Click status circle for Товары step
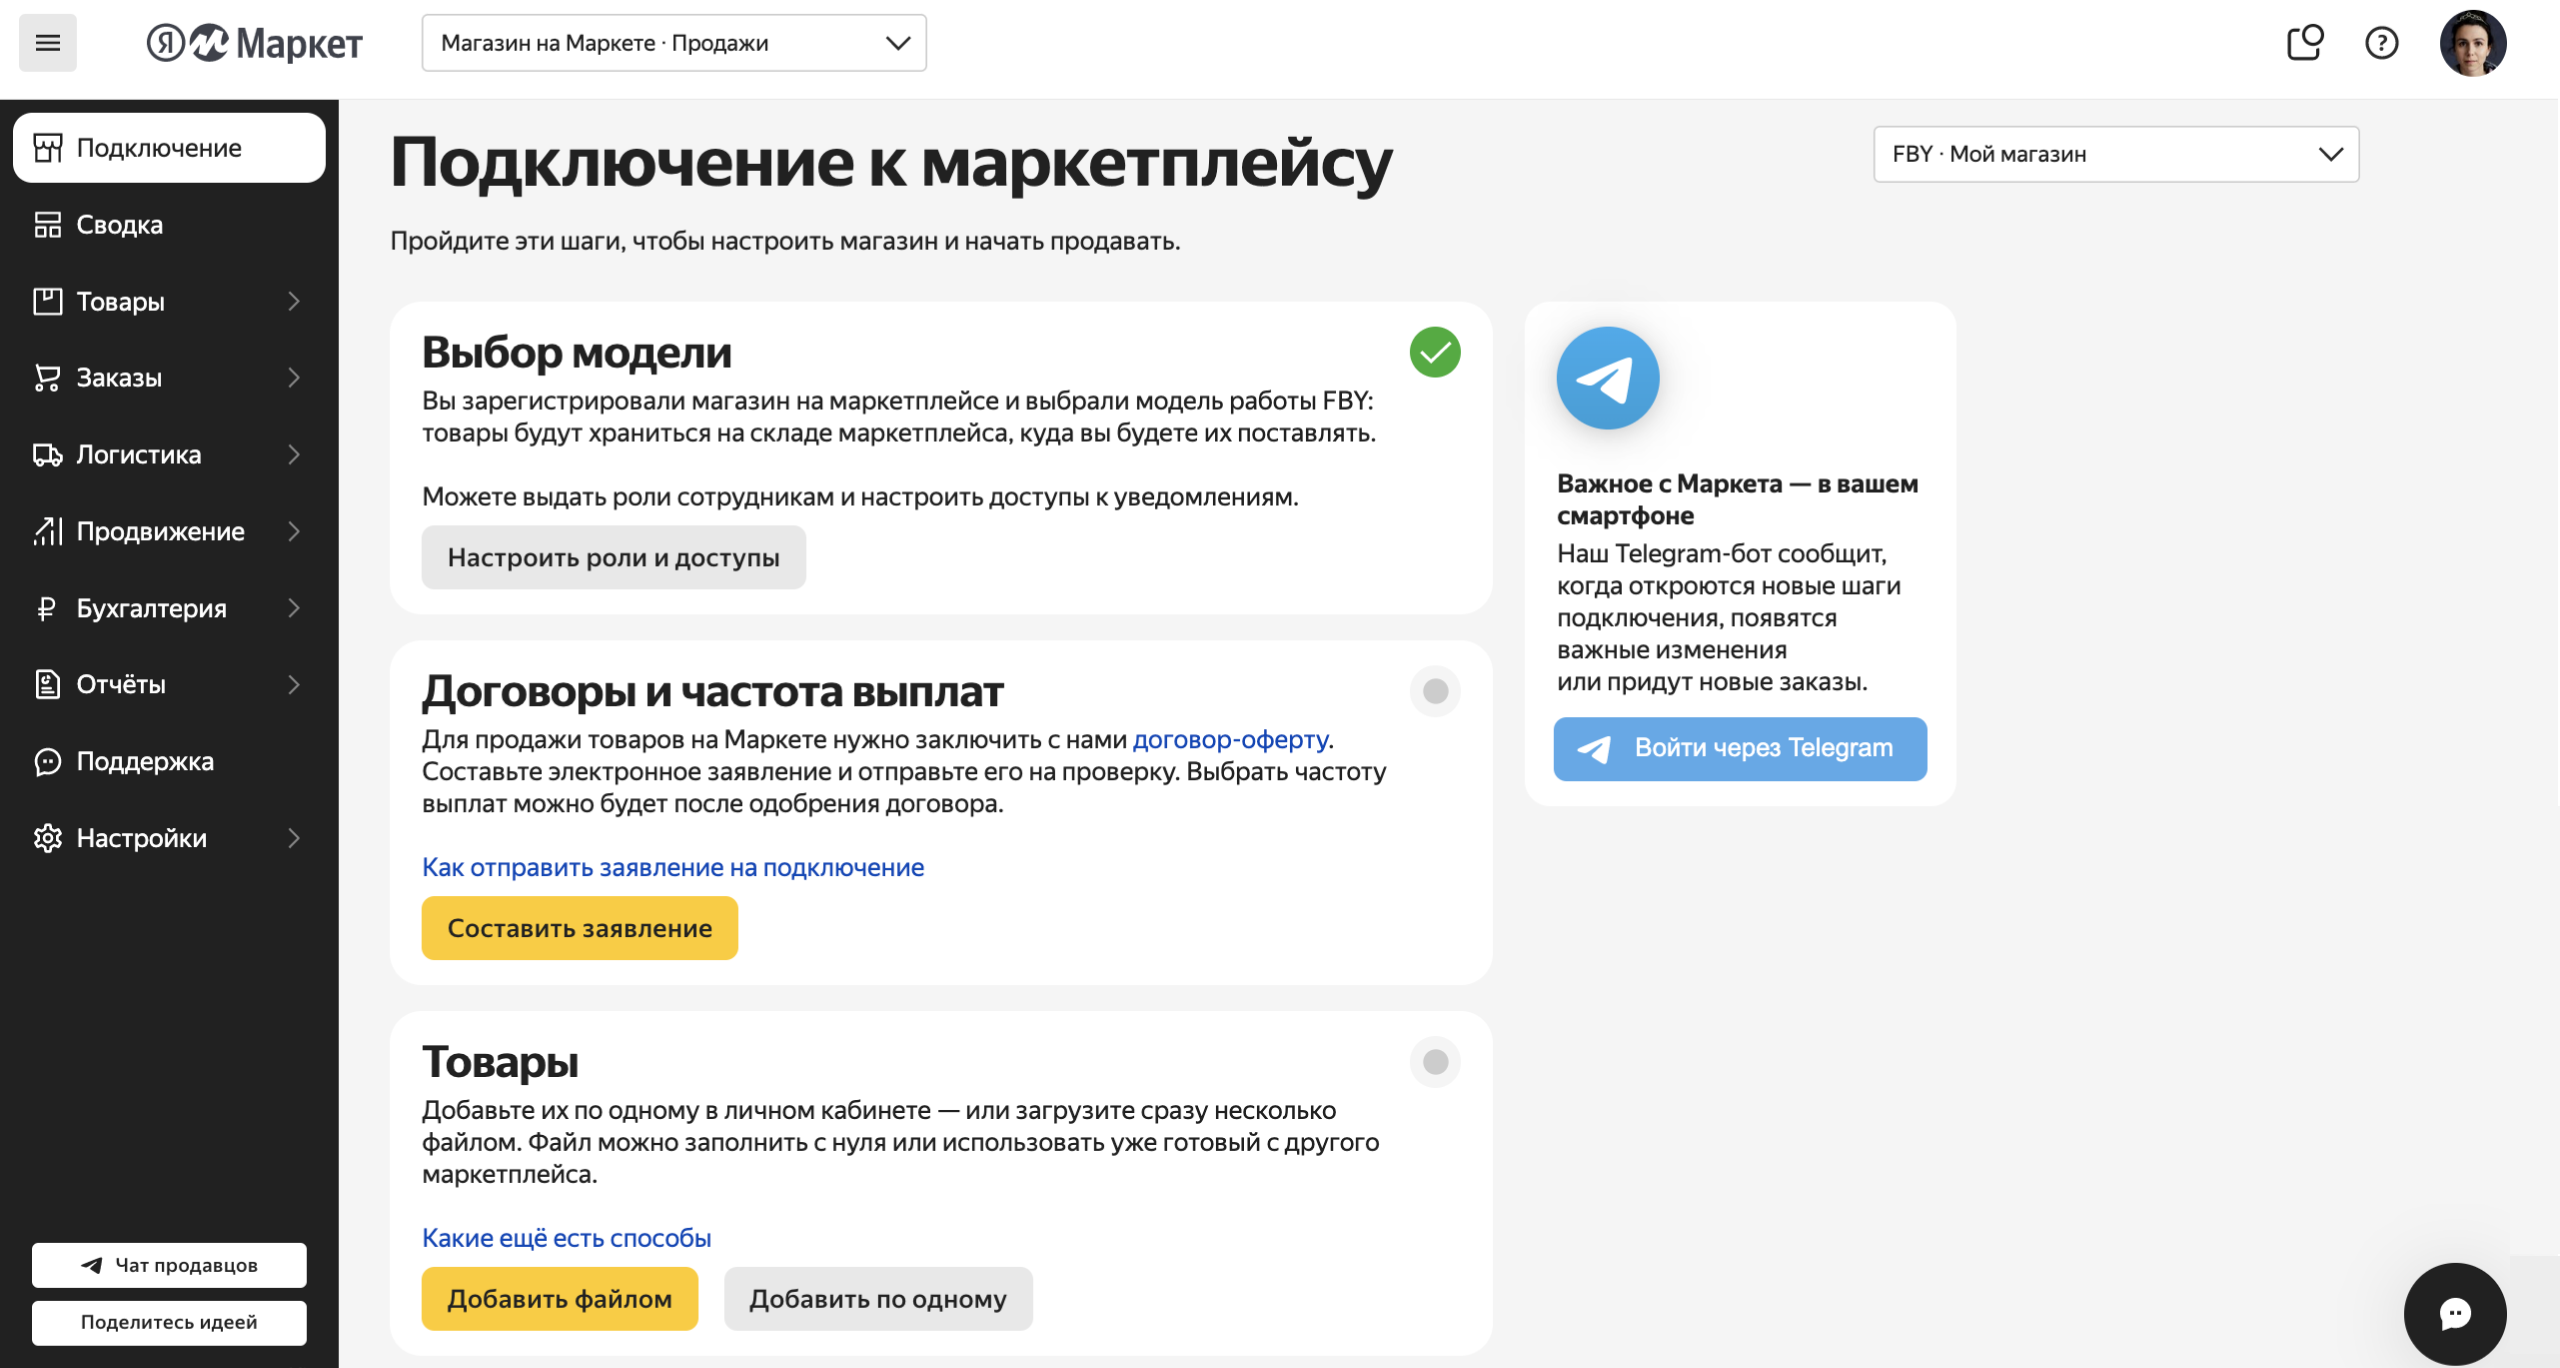 (1435, 1062)
